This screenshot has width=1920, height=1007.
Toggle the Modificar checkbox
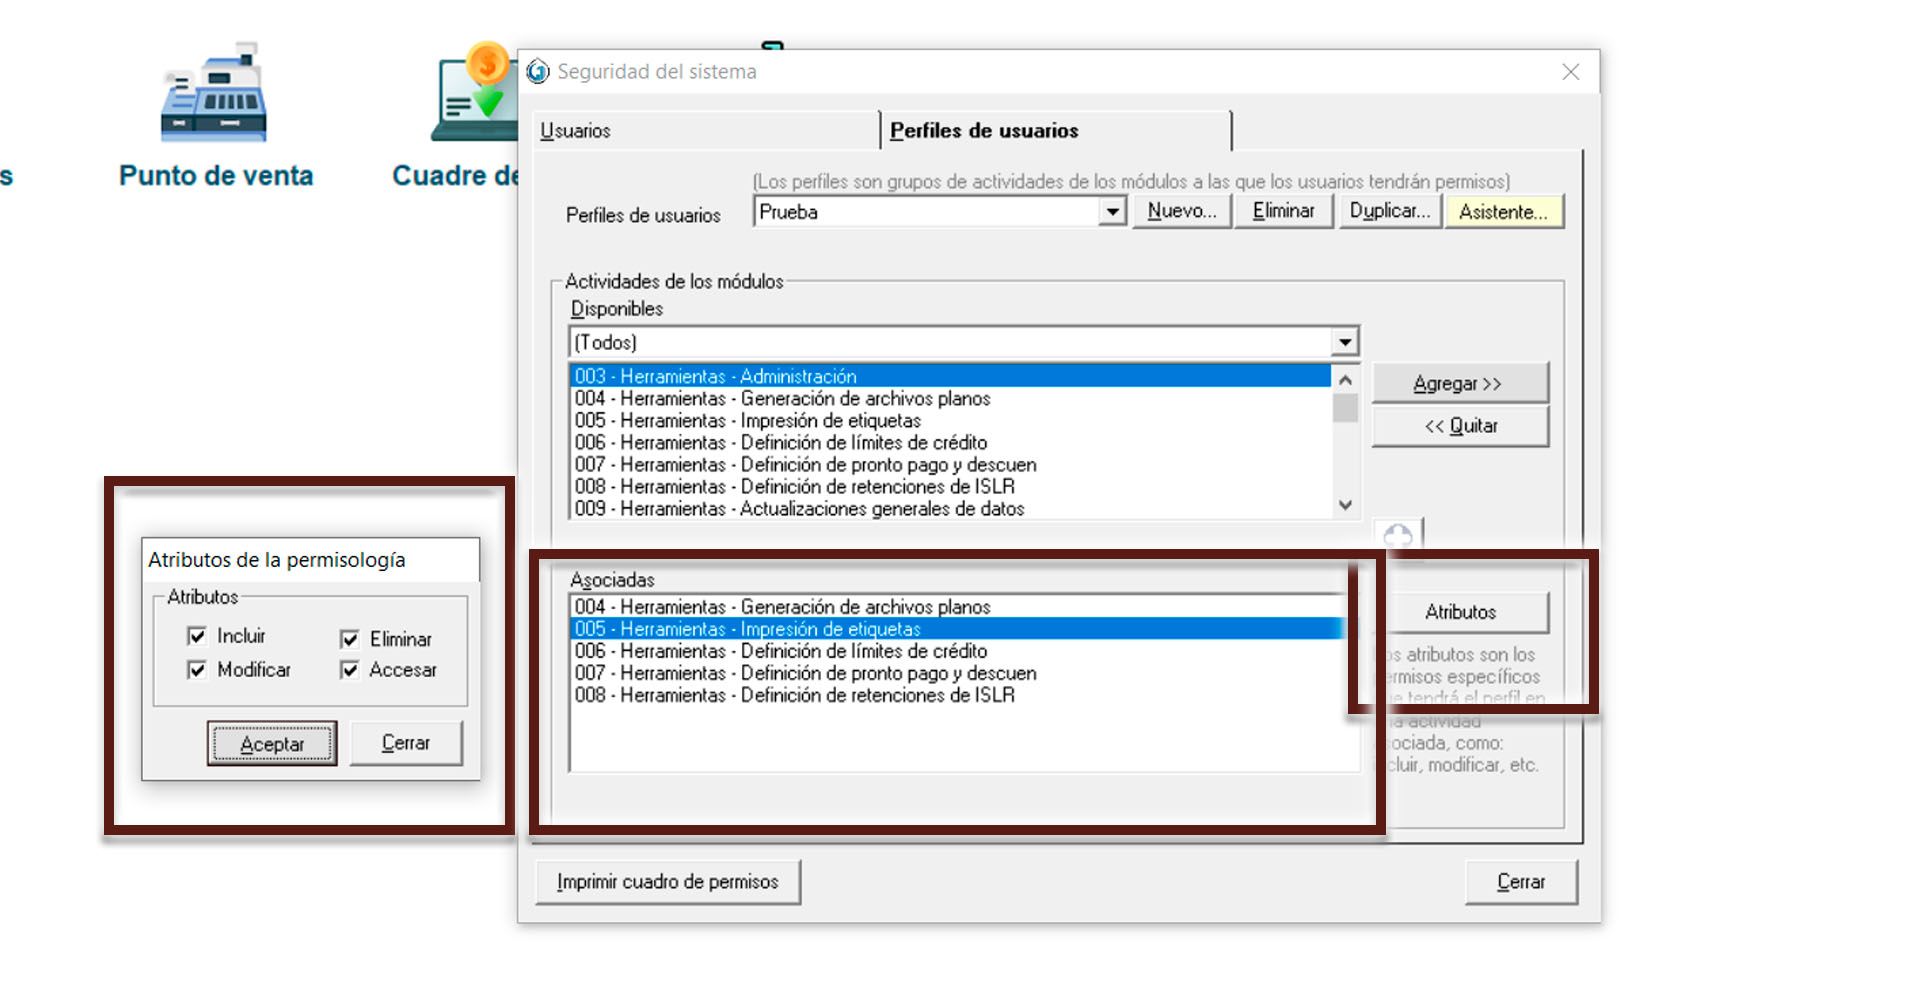tap(197, 670)
